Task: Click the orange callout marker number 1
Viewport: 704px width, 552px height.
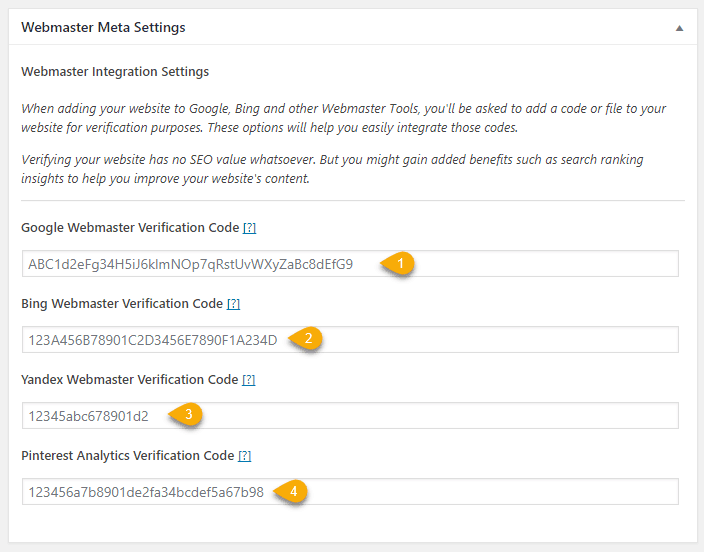Action: click(x=400, y=264)
